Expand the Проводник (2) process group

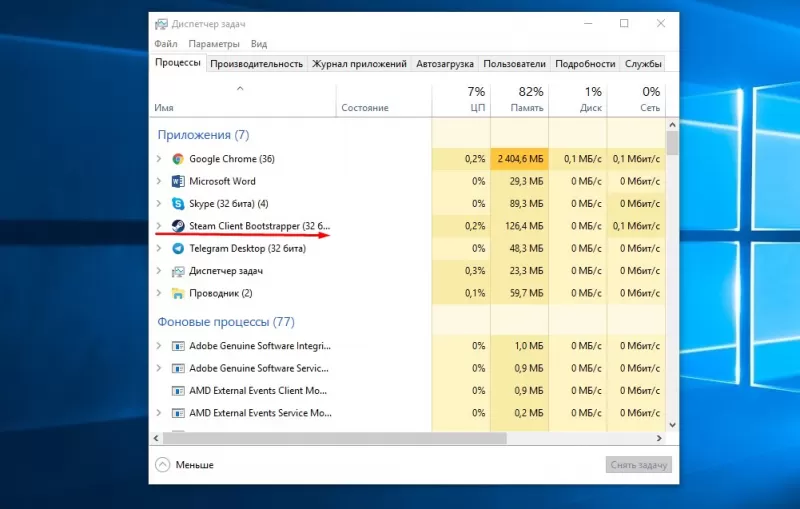coord(159,293)
